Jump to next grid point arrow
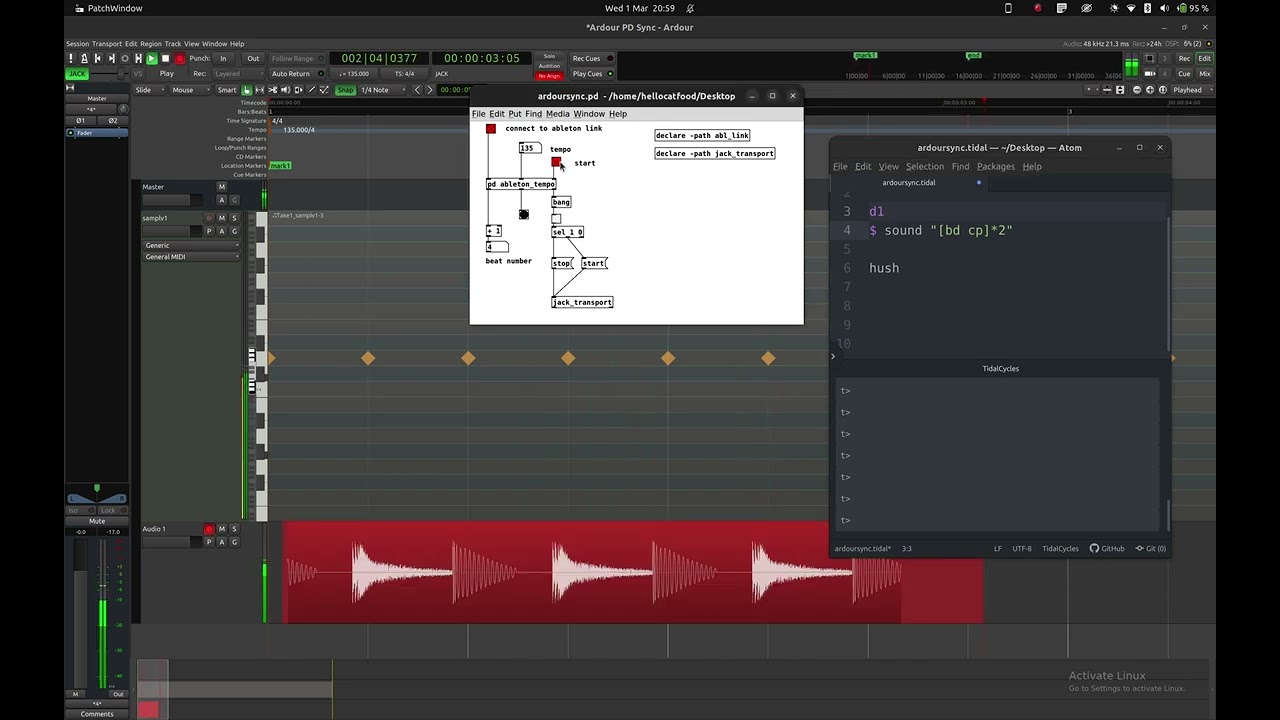This screenshot has width=1280, height=720. click(430, 90)
